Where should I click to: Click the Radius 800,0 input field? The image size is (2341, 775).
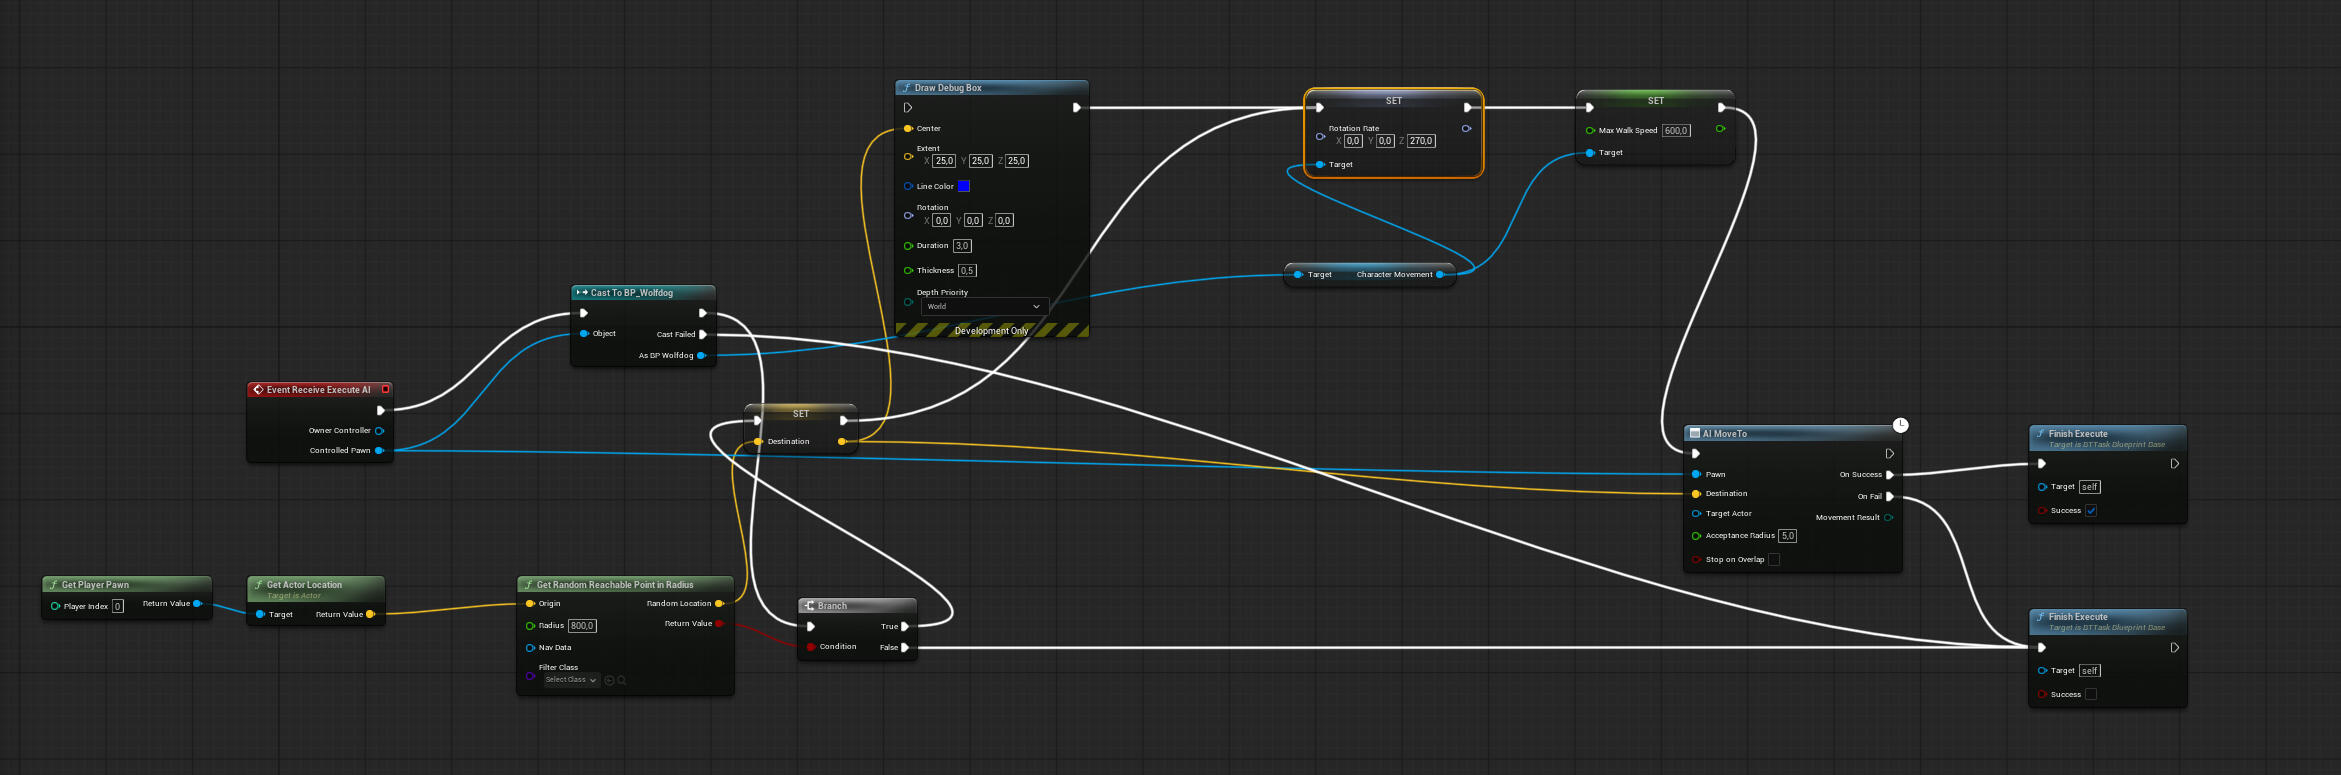pyautogui.click(x=582, y=626)
